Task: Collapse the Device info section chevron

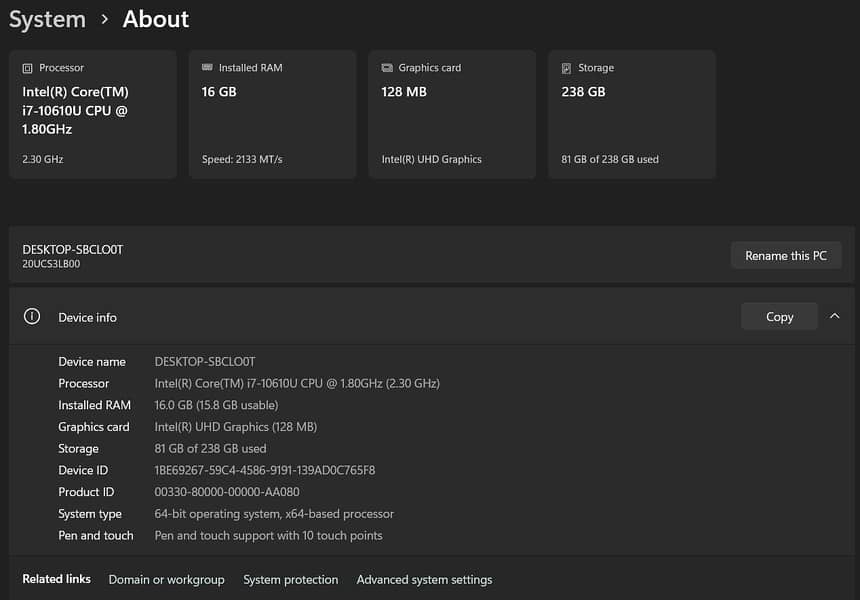Action: pyautogui.click(x=834, y=316)
